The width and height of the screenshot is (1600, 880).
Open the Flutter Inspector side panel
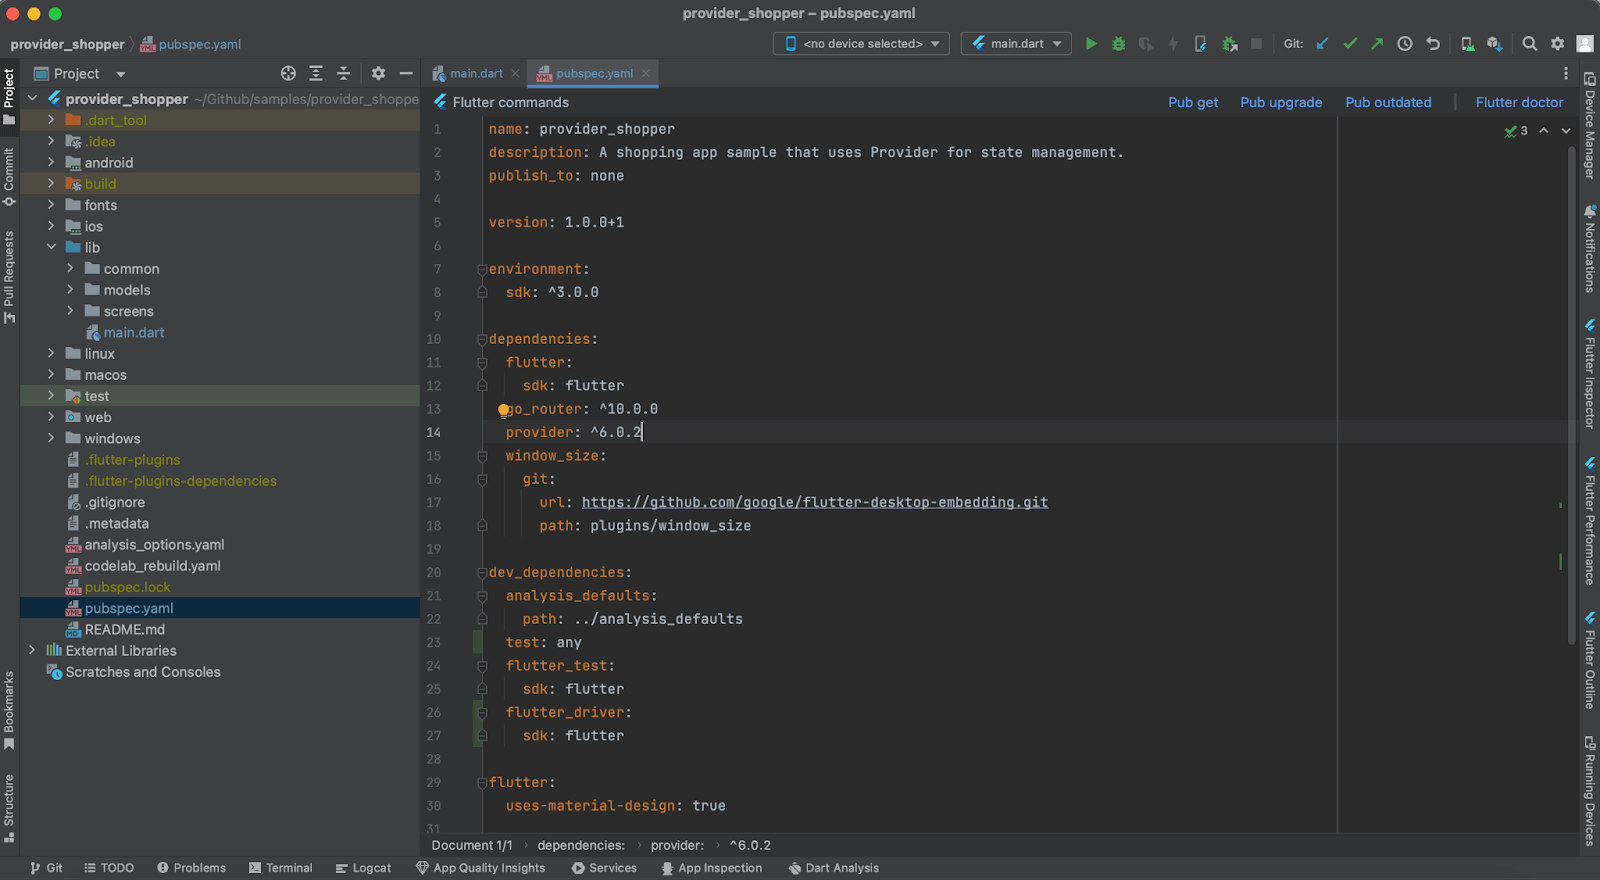[x=1589, y=374]
